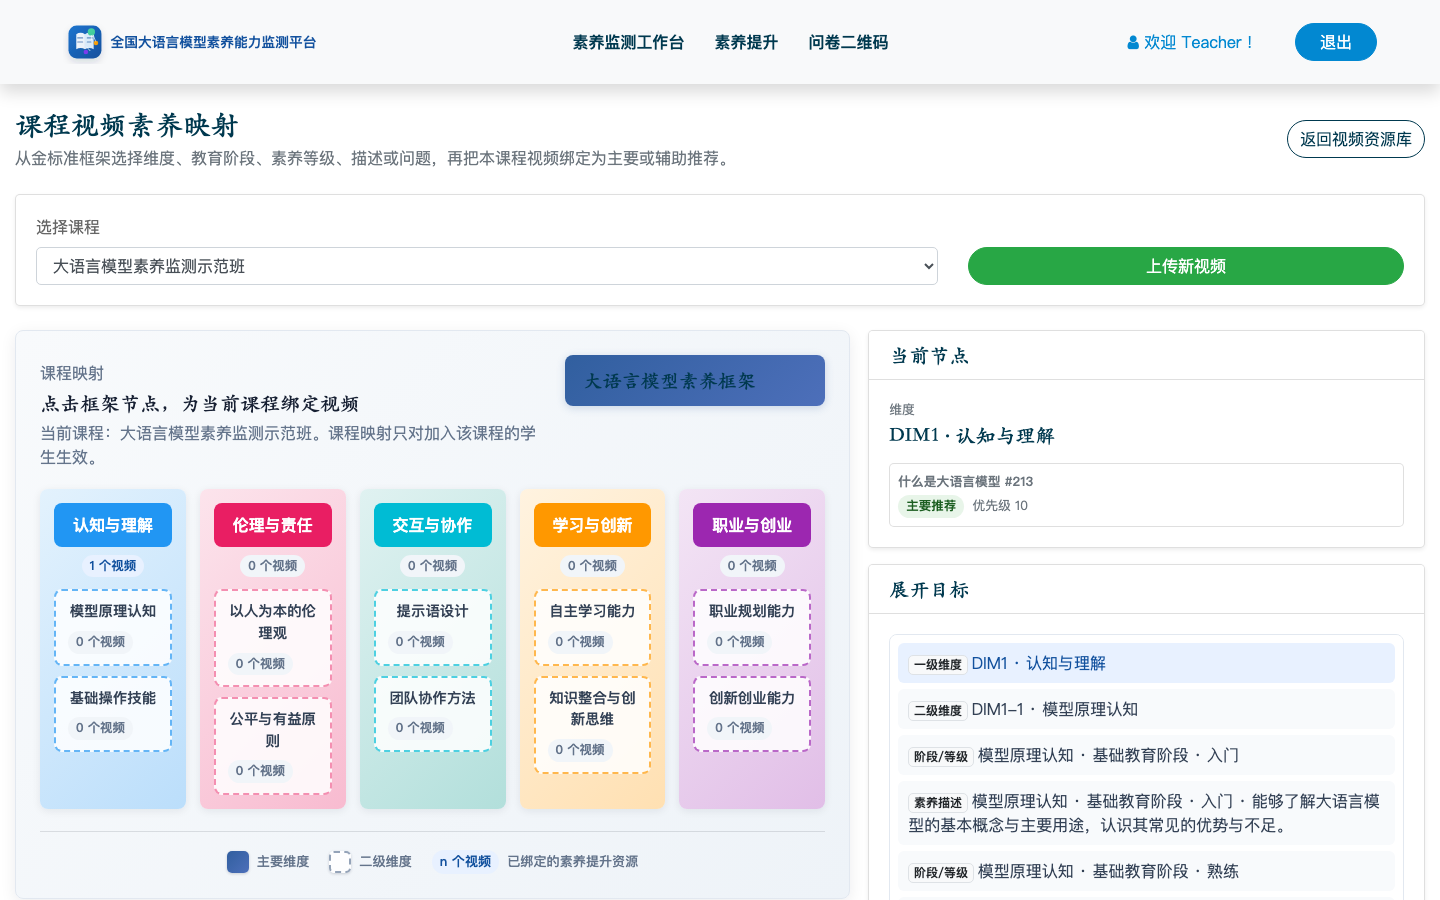Select the 一级维度 DIM1 · 认知与理解 row
The width and height of the screenshot is (1440, 900).
[1146, 663]
